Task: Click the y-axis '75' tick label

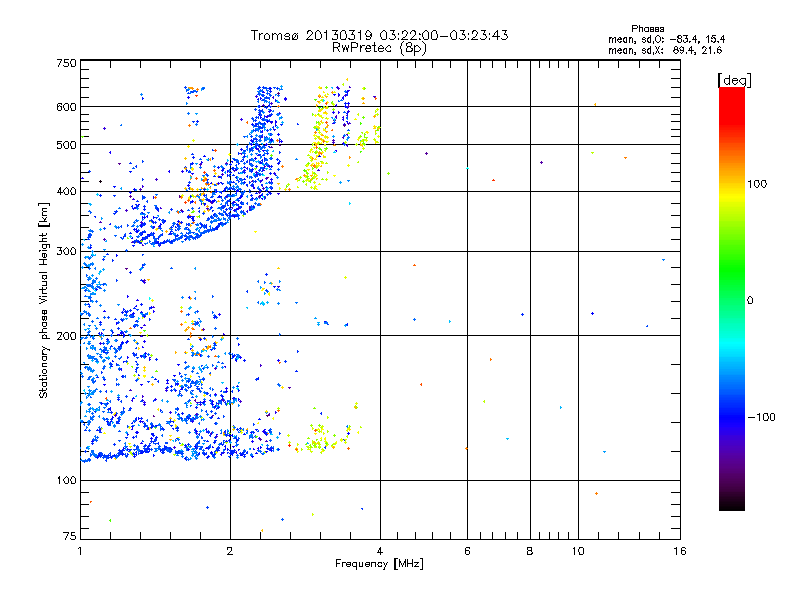Action: [x=70, y=536]
